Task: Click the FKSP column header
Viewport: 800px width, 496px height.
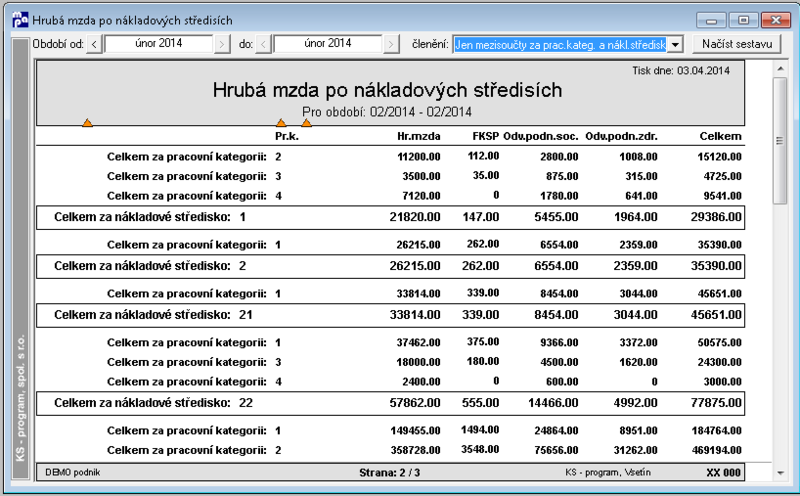Action: 485,136
